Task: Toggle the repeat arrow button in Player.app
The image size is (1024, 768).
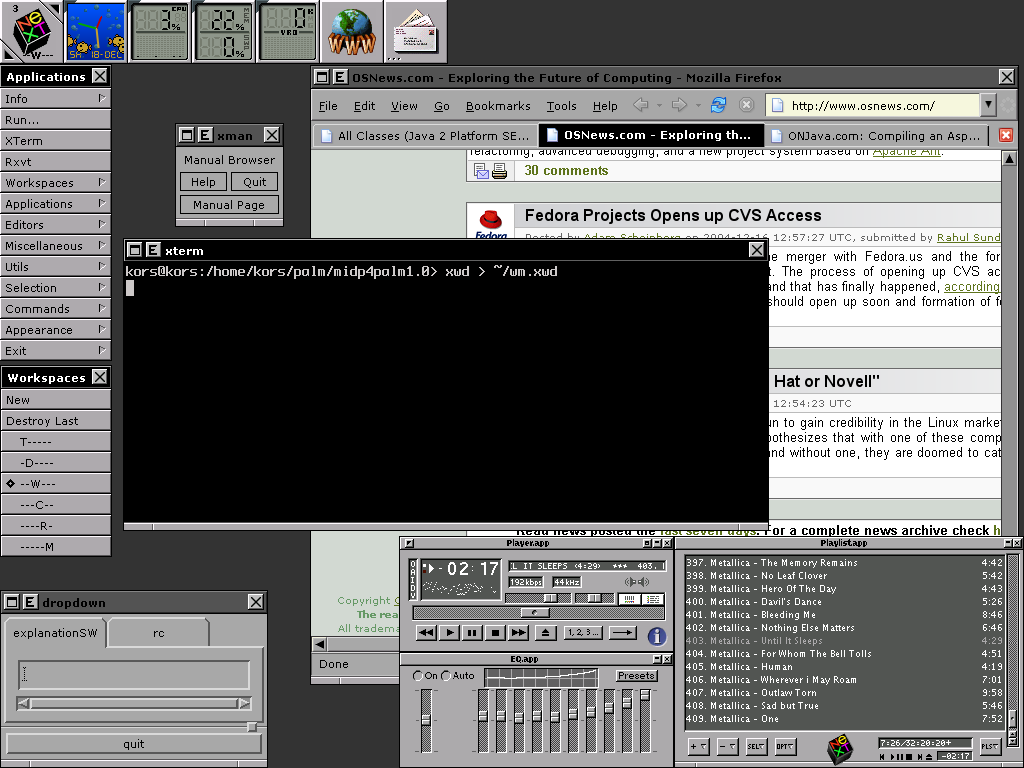Action: [622, 632]
